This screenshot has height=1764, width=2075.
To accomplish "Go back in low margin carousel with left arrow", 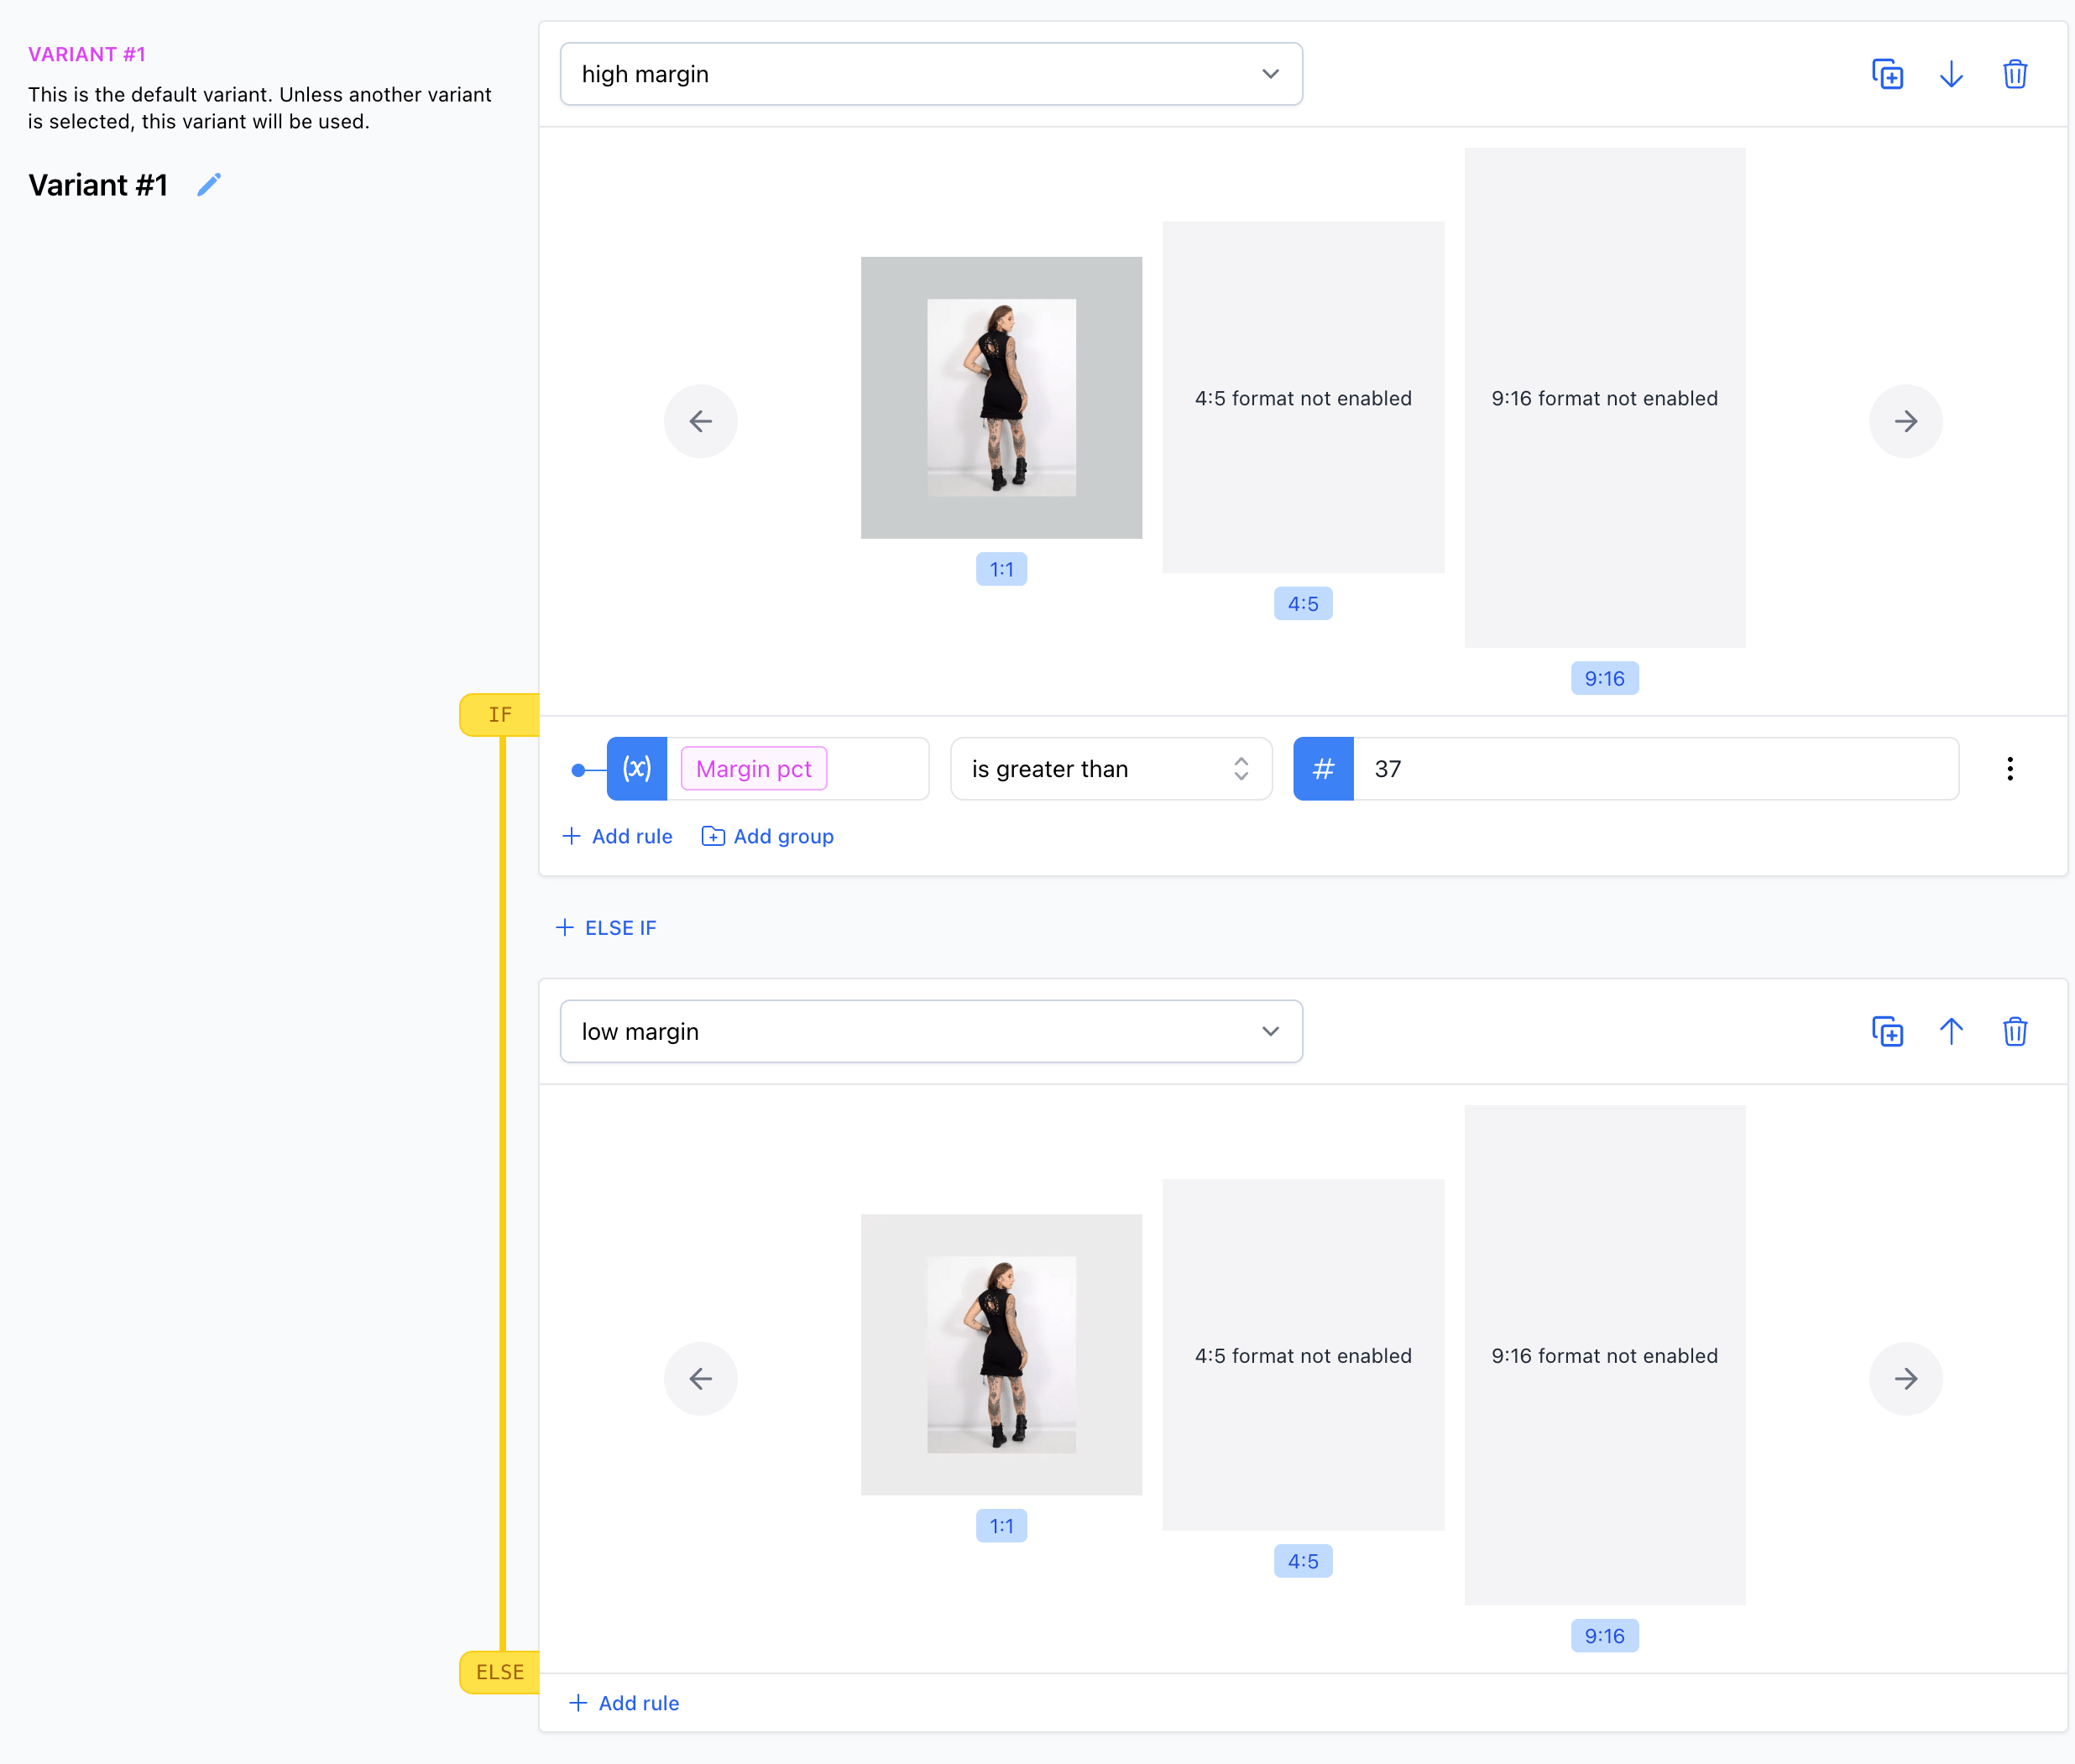I will coord(701,1378).
